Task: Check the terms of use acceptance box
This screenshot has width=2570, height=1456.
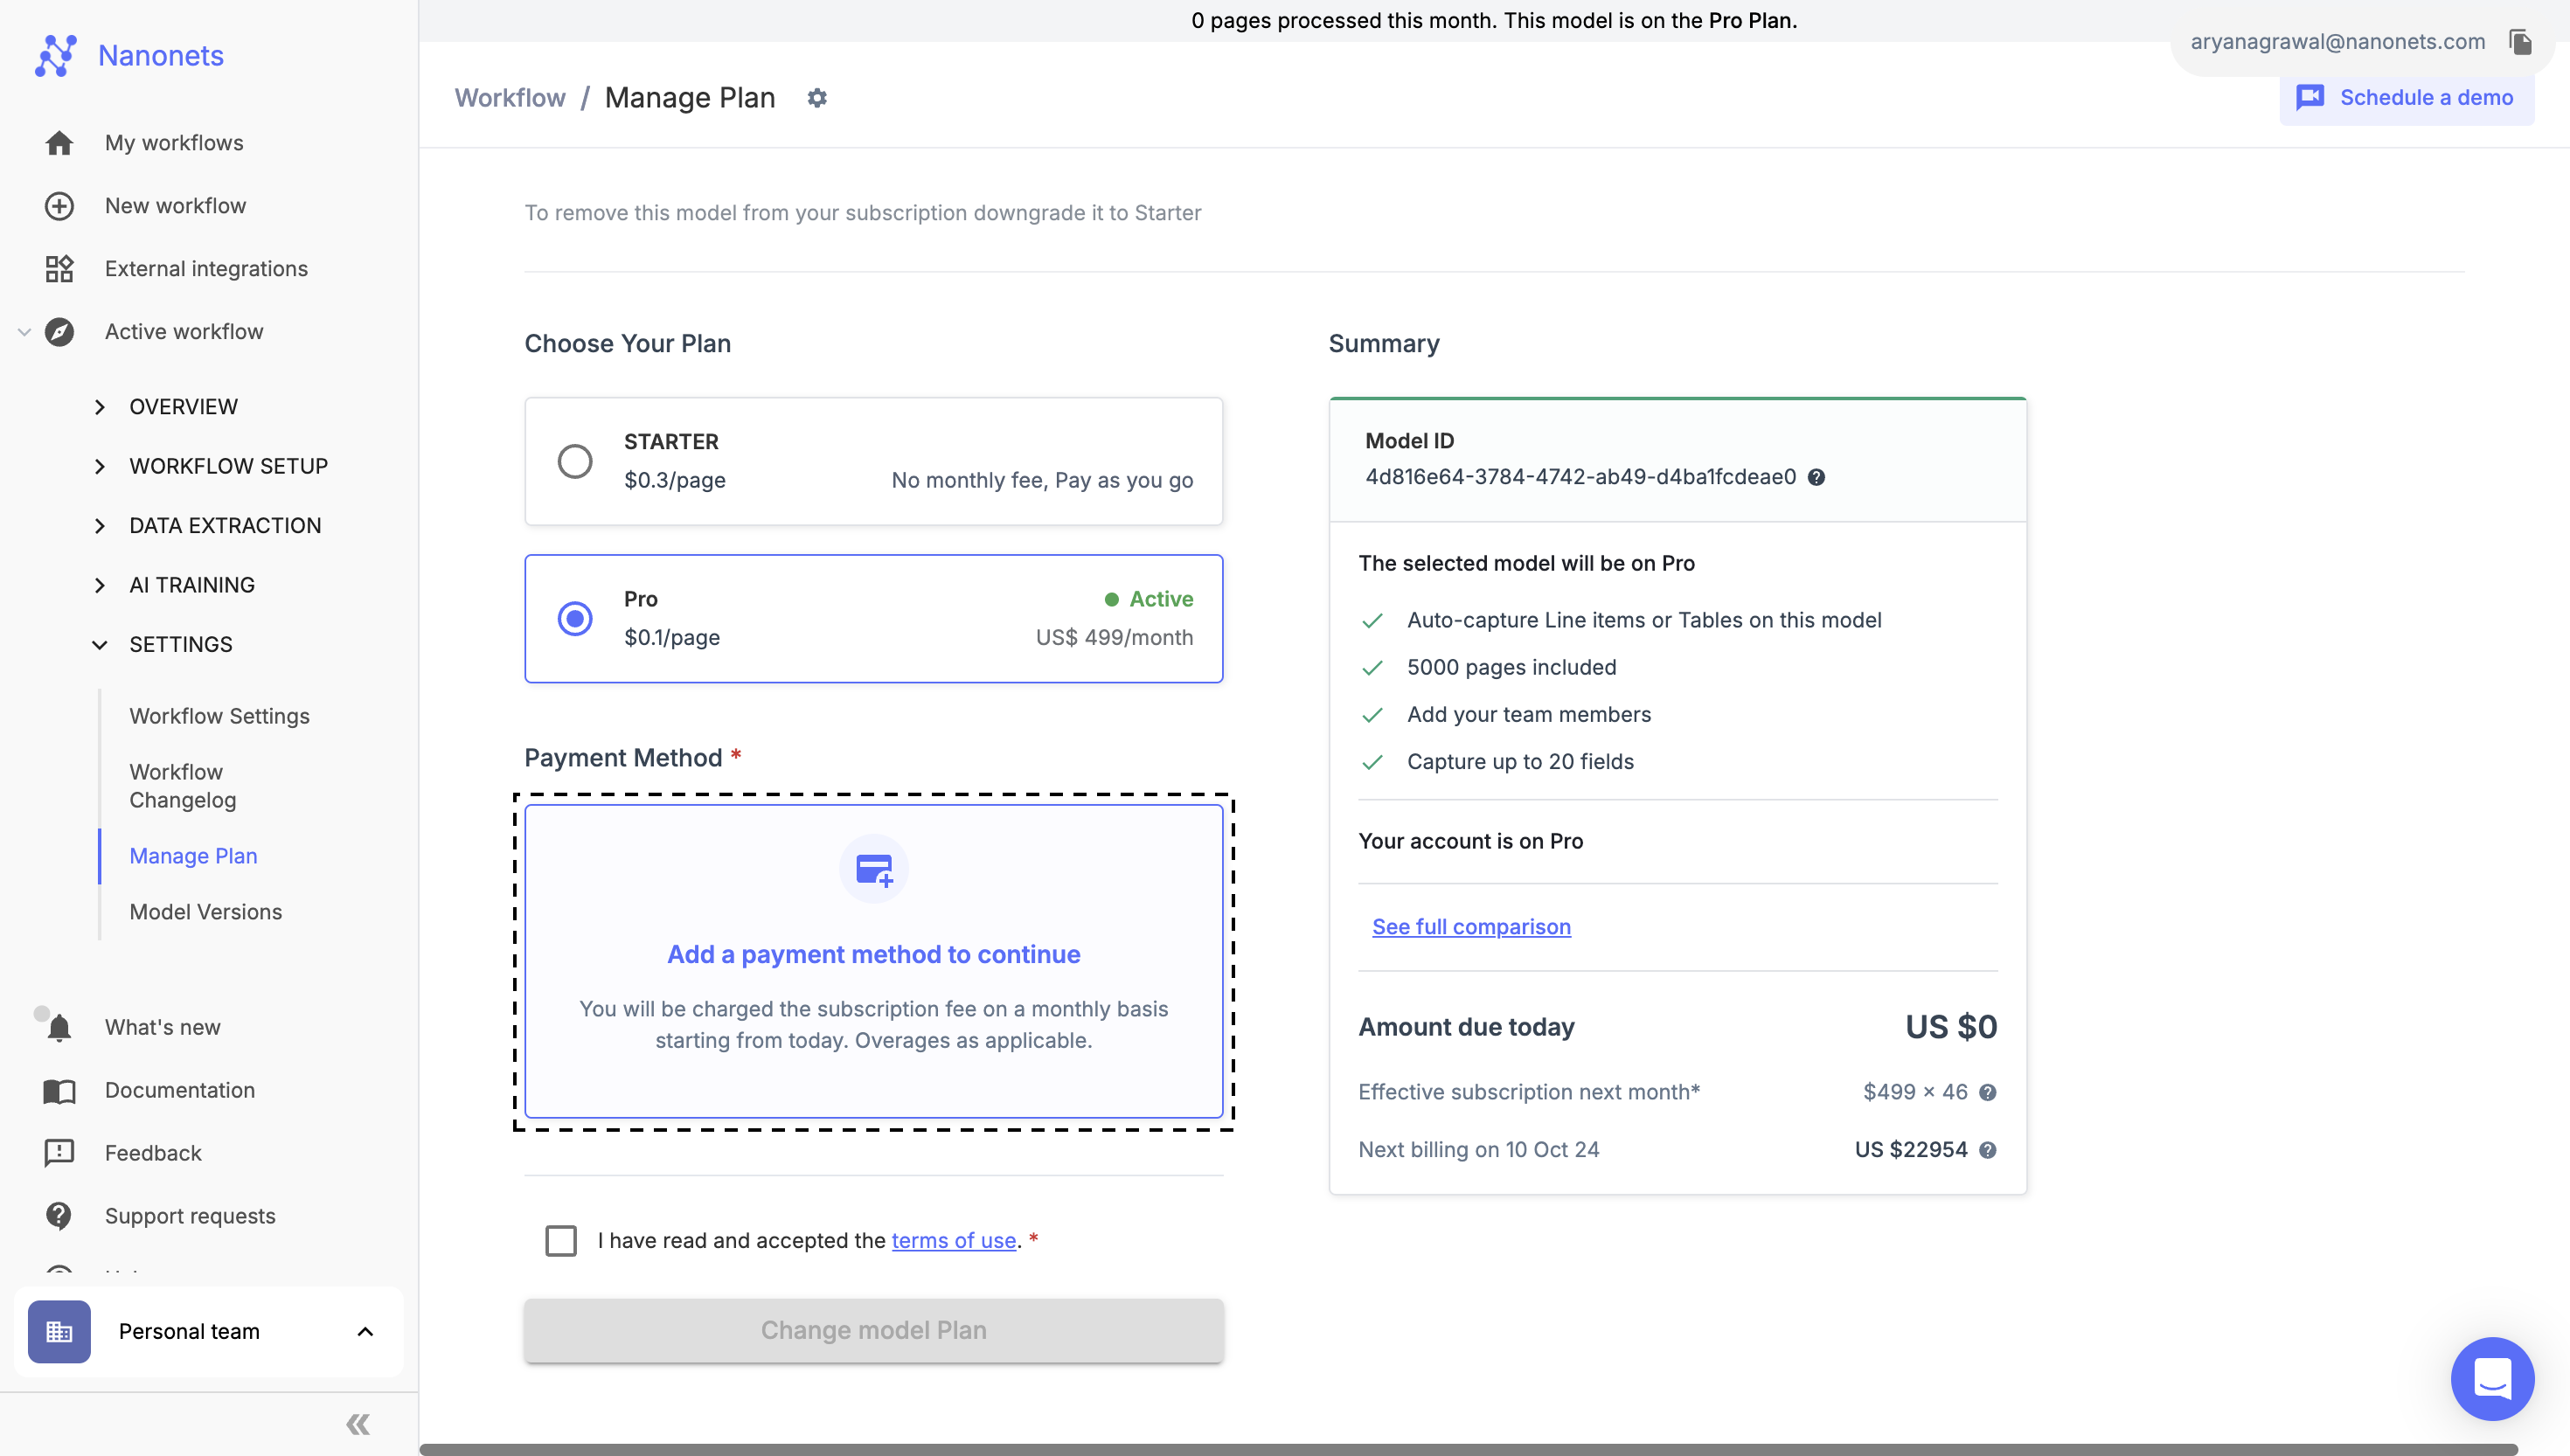Action: [x=561, y=1241]
